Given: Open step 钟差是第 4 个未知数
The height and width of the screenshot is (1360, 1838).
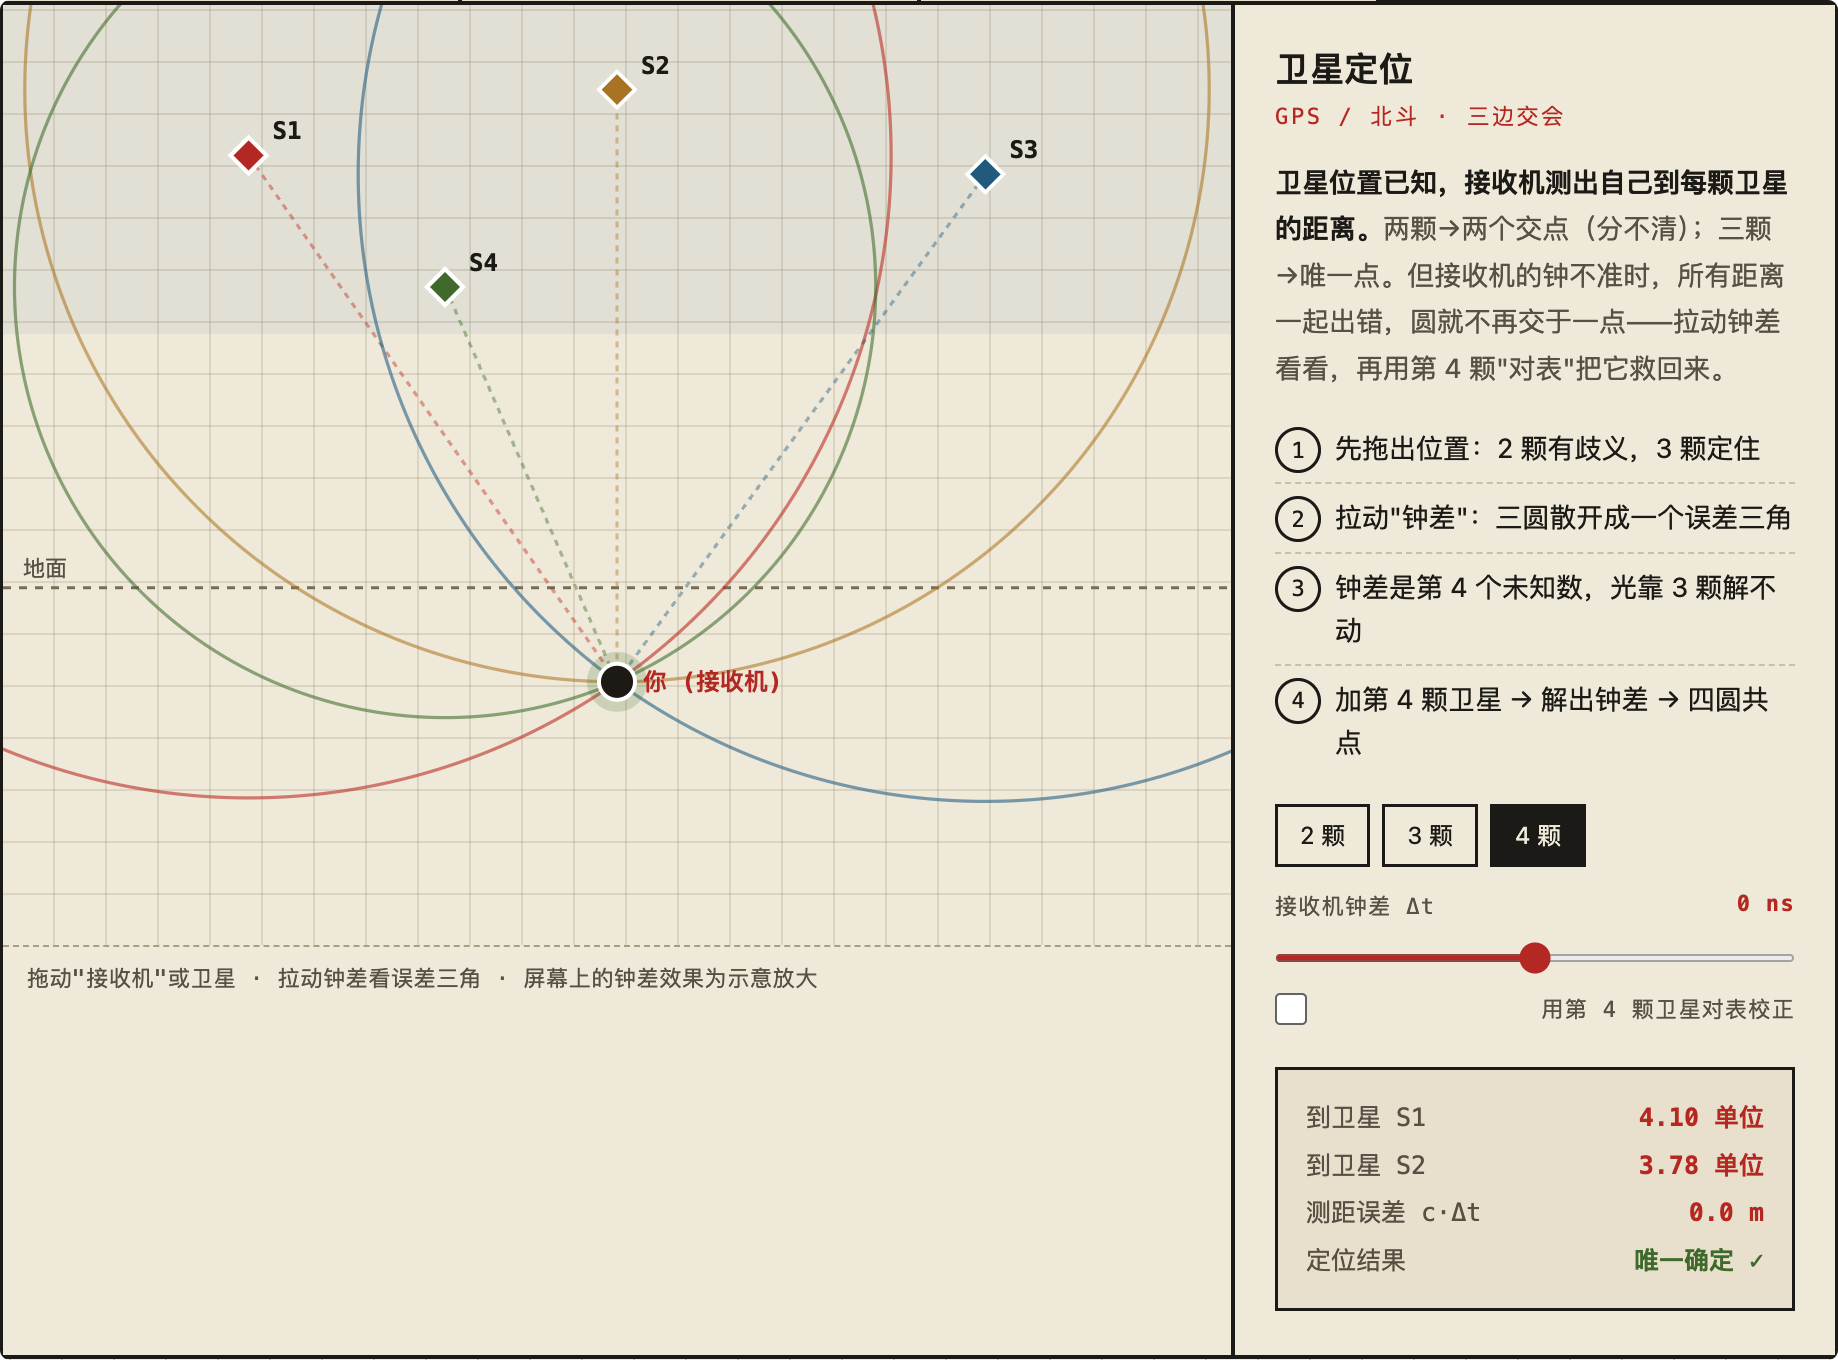Looking at the screenshot, I should point(1535,609).
